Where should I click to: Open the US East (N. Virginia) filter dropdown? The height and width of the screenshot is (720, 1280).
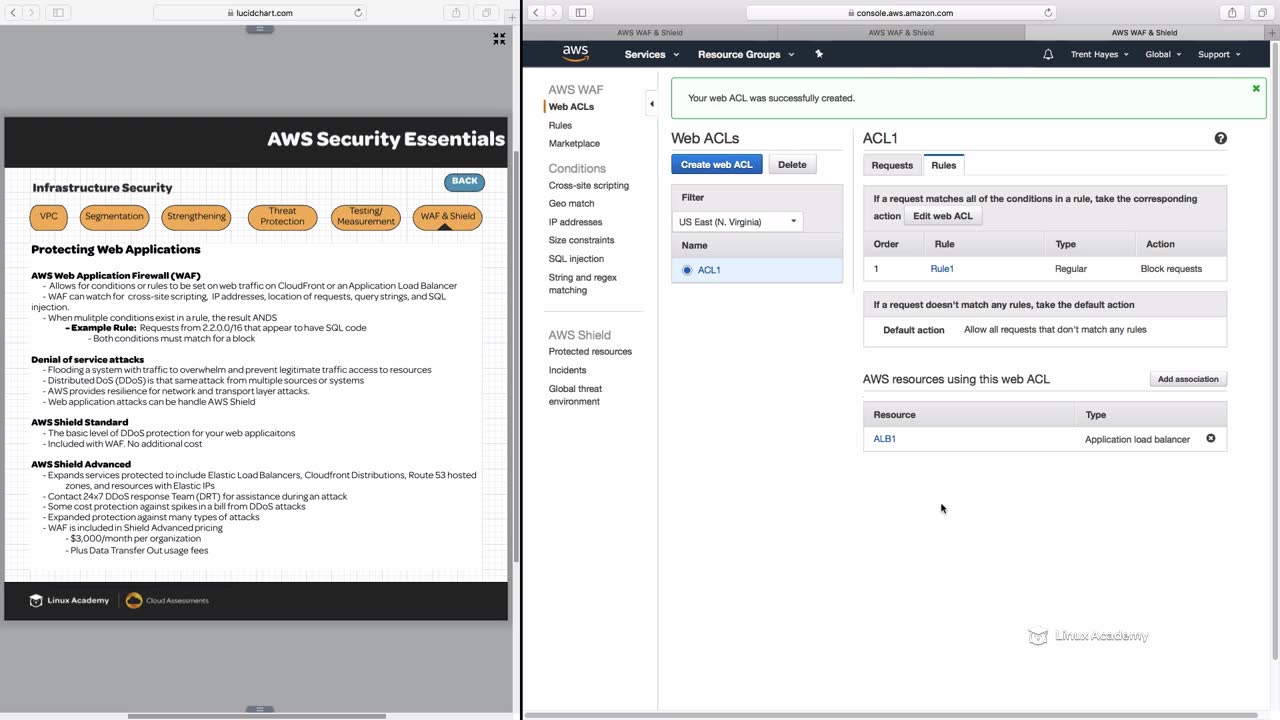pos(738,222)
